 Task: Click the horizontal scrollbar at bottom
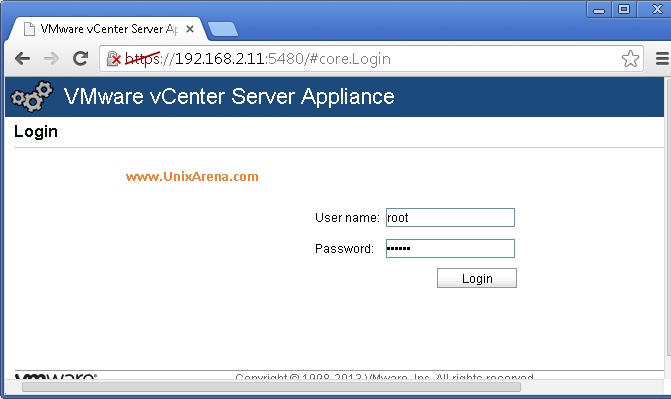tap(271, 387)
